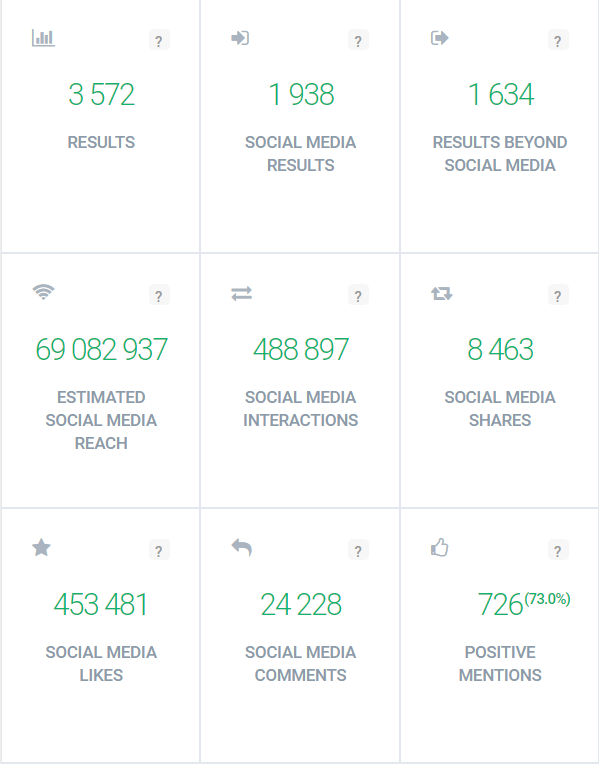The image size is (599, 764).
Task: Click the exit arrow icon for Results Beyond Social Media
Action: tap(440, 38)
